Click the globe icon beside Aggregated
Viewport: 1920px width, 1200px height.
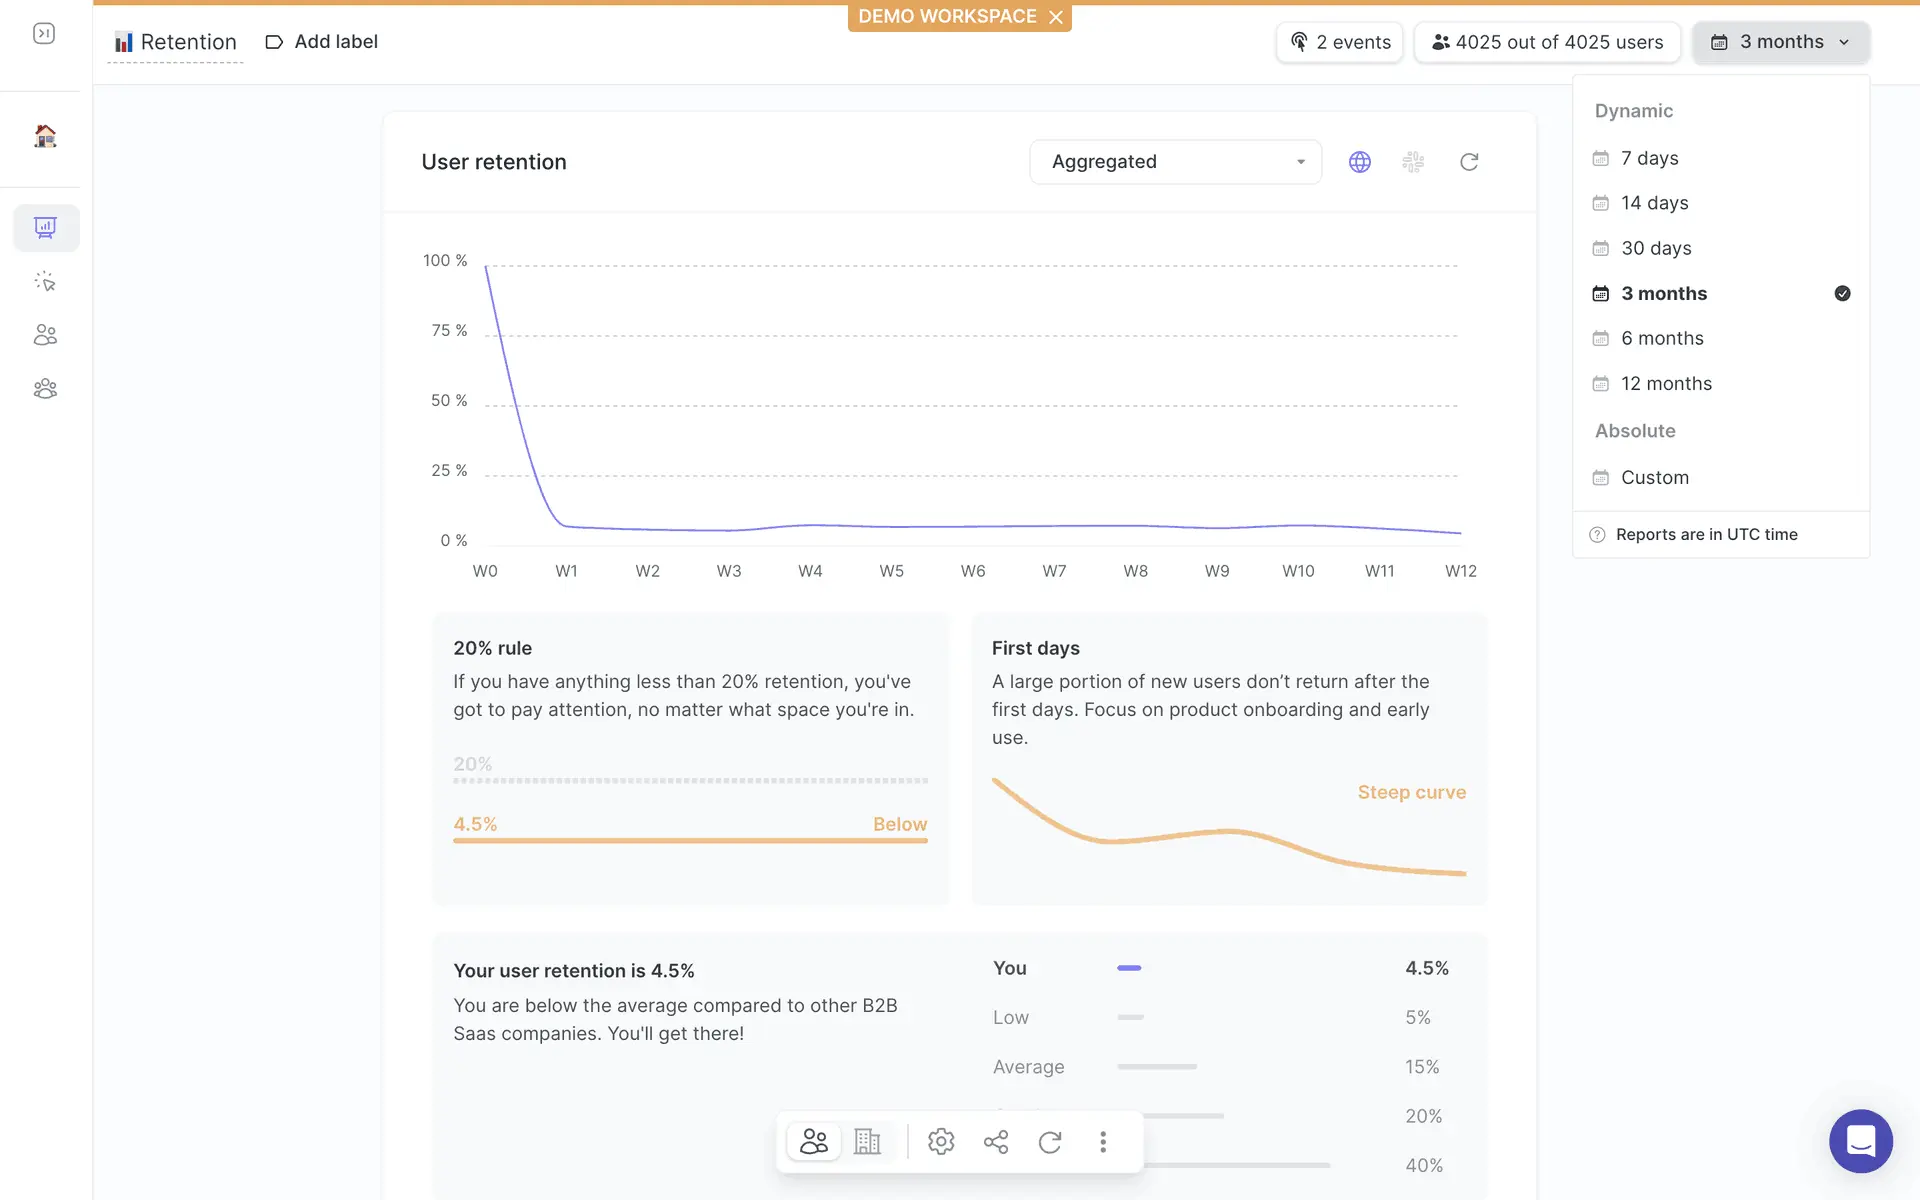point(1359,162)
